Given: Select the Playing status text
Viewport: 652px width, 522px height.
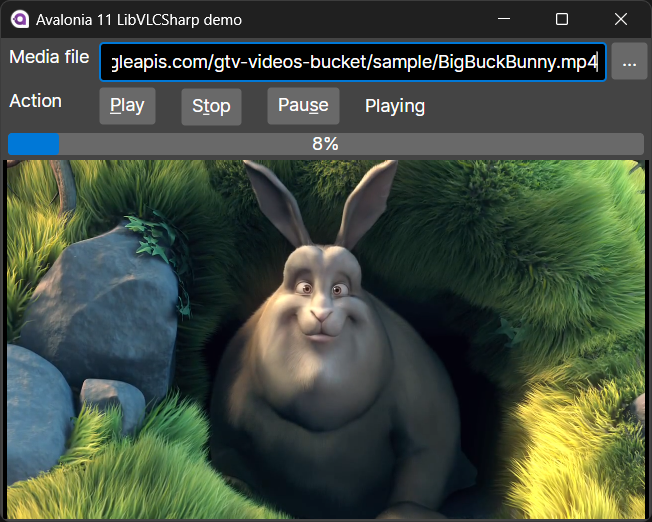Looking at the screenshot, I should (x=395, y=106).
